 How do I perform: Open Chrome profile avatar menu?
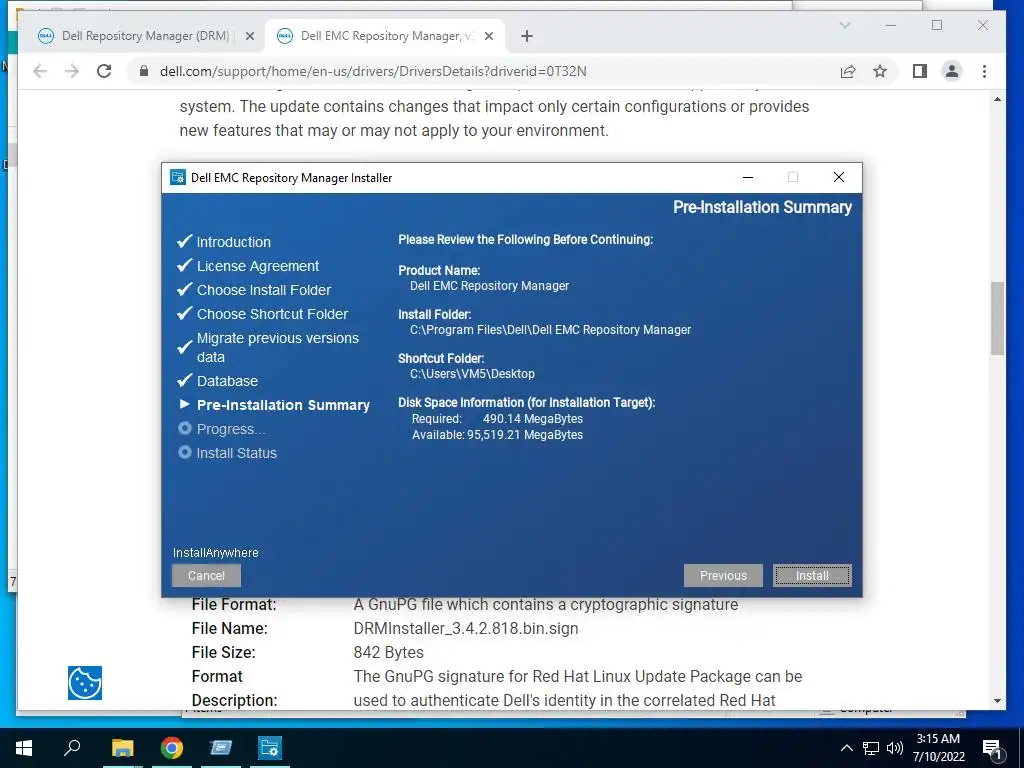(952, 71)
